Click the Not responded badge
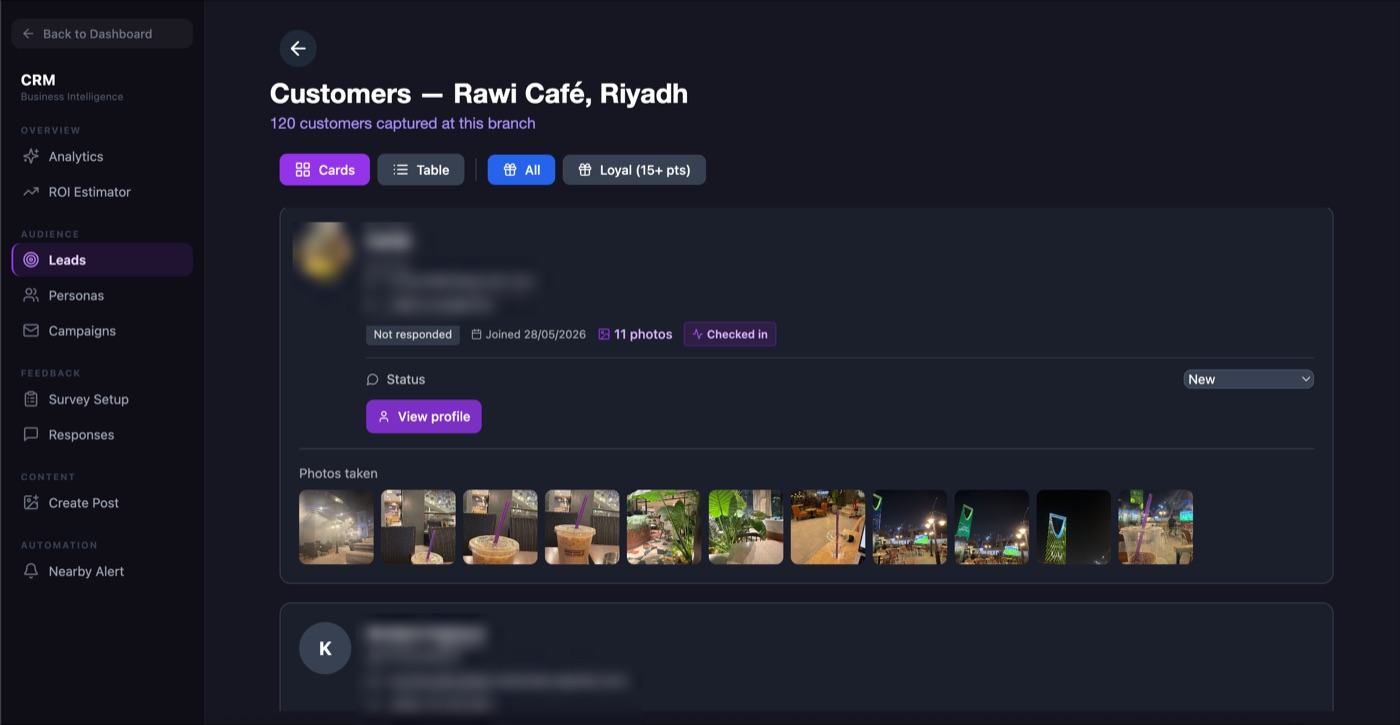 coord(413,334)
